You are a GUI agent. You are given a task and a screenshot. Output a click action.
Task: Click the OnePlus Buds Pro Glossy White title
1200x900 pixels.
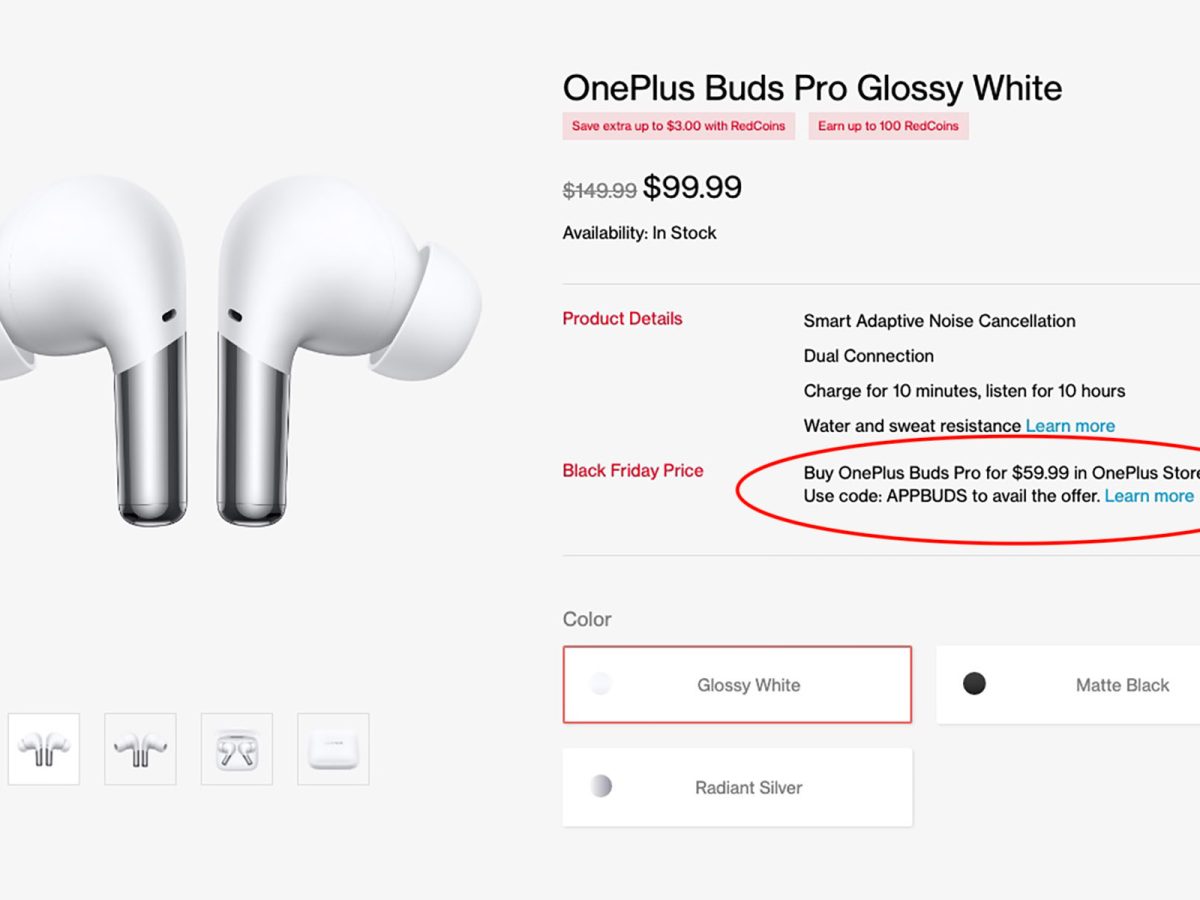coord(812,88)
